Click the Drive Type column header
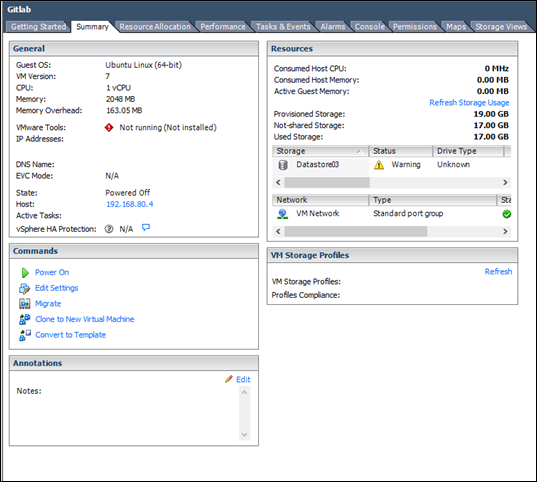The image size is (537, 482). [x=469, y=151]
